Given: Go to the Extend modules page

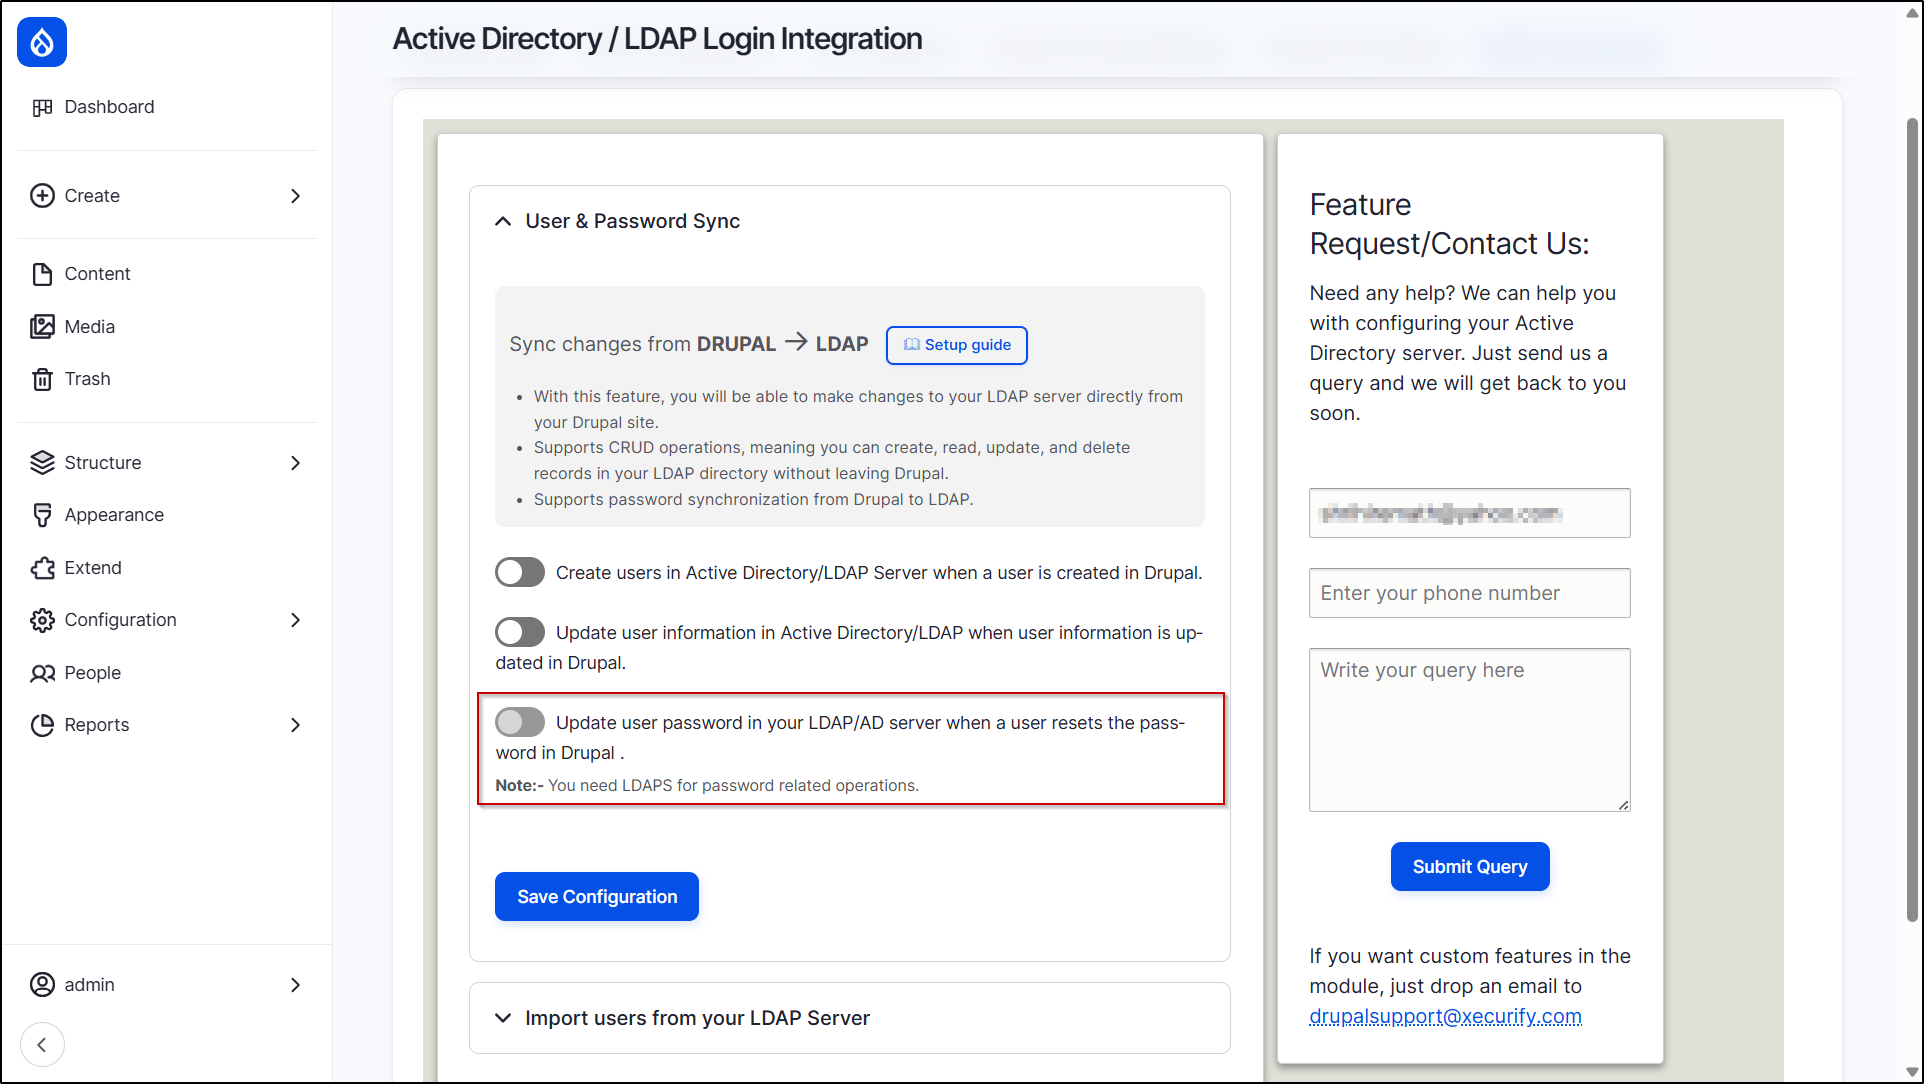Looking at the screenshot, I should (x=92, y=568).
